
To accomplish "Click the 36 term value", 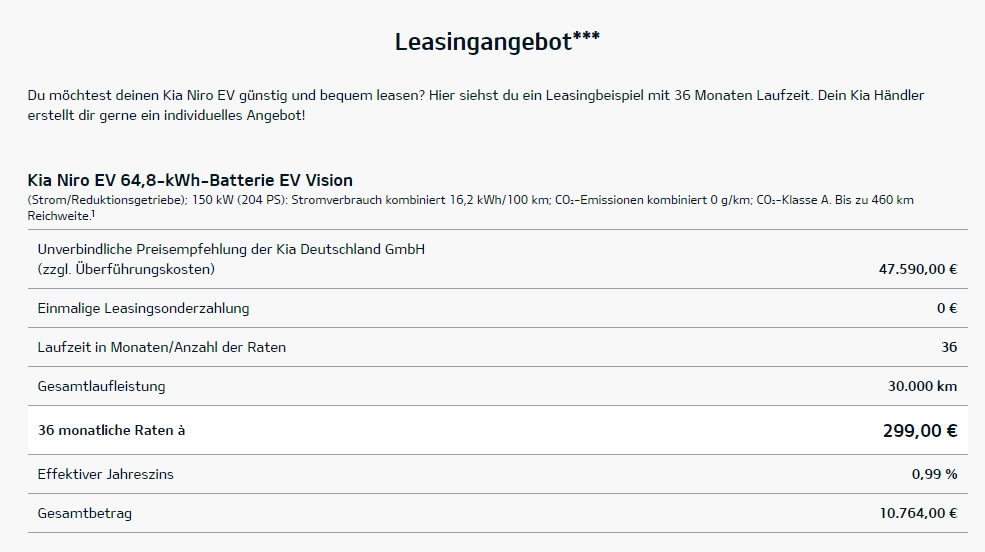I will click(x=949, y=347).
